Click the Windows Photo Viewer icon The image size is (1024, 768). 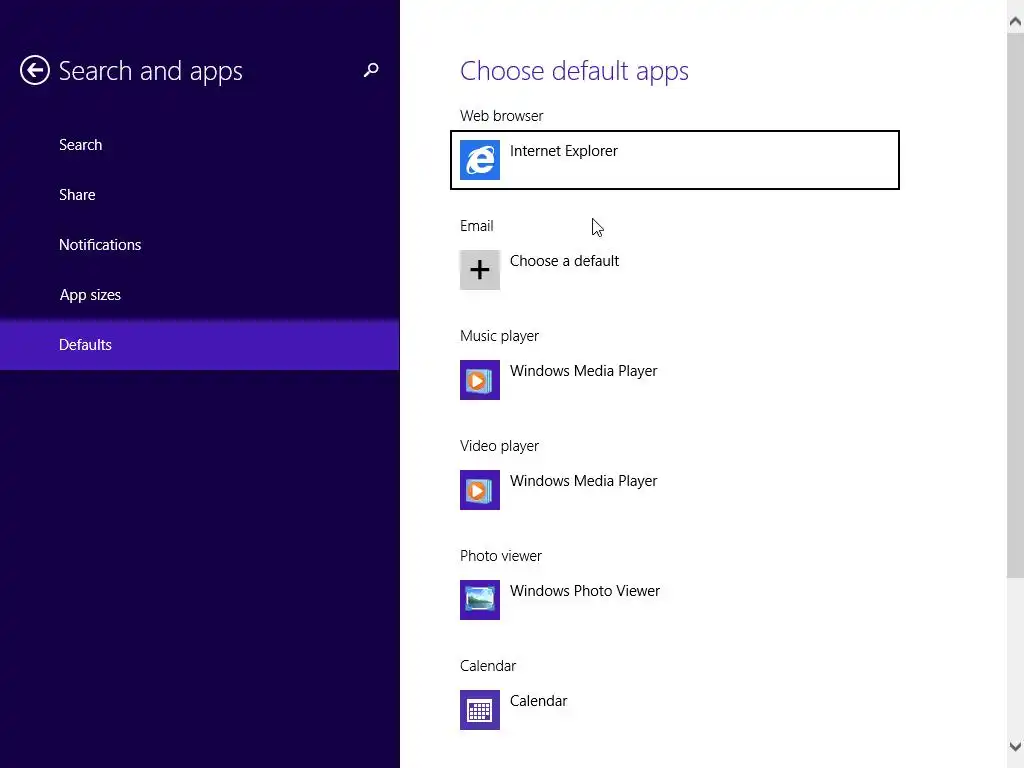(479, 600)
